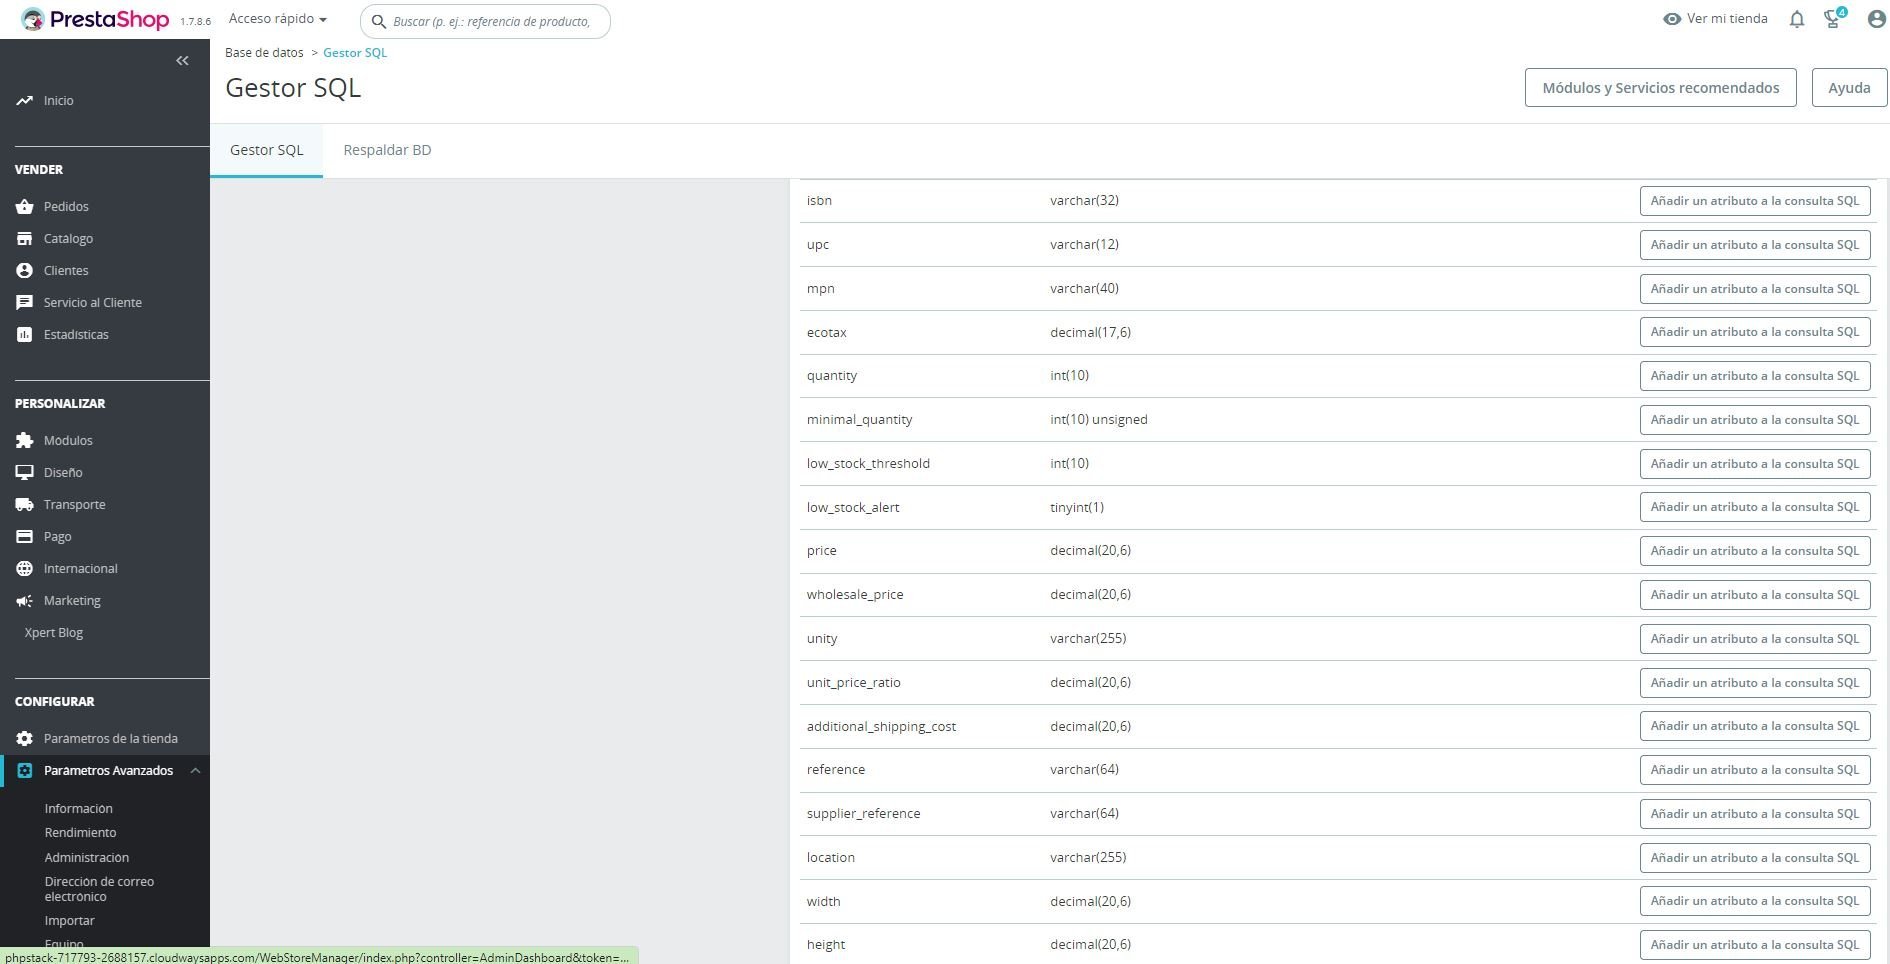Image resolution: width=1890 pixels, height=964 pixels.
Task: Click the eye icon for Ver mi tienda
Action: (1671, 19)
